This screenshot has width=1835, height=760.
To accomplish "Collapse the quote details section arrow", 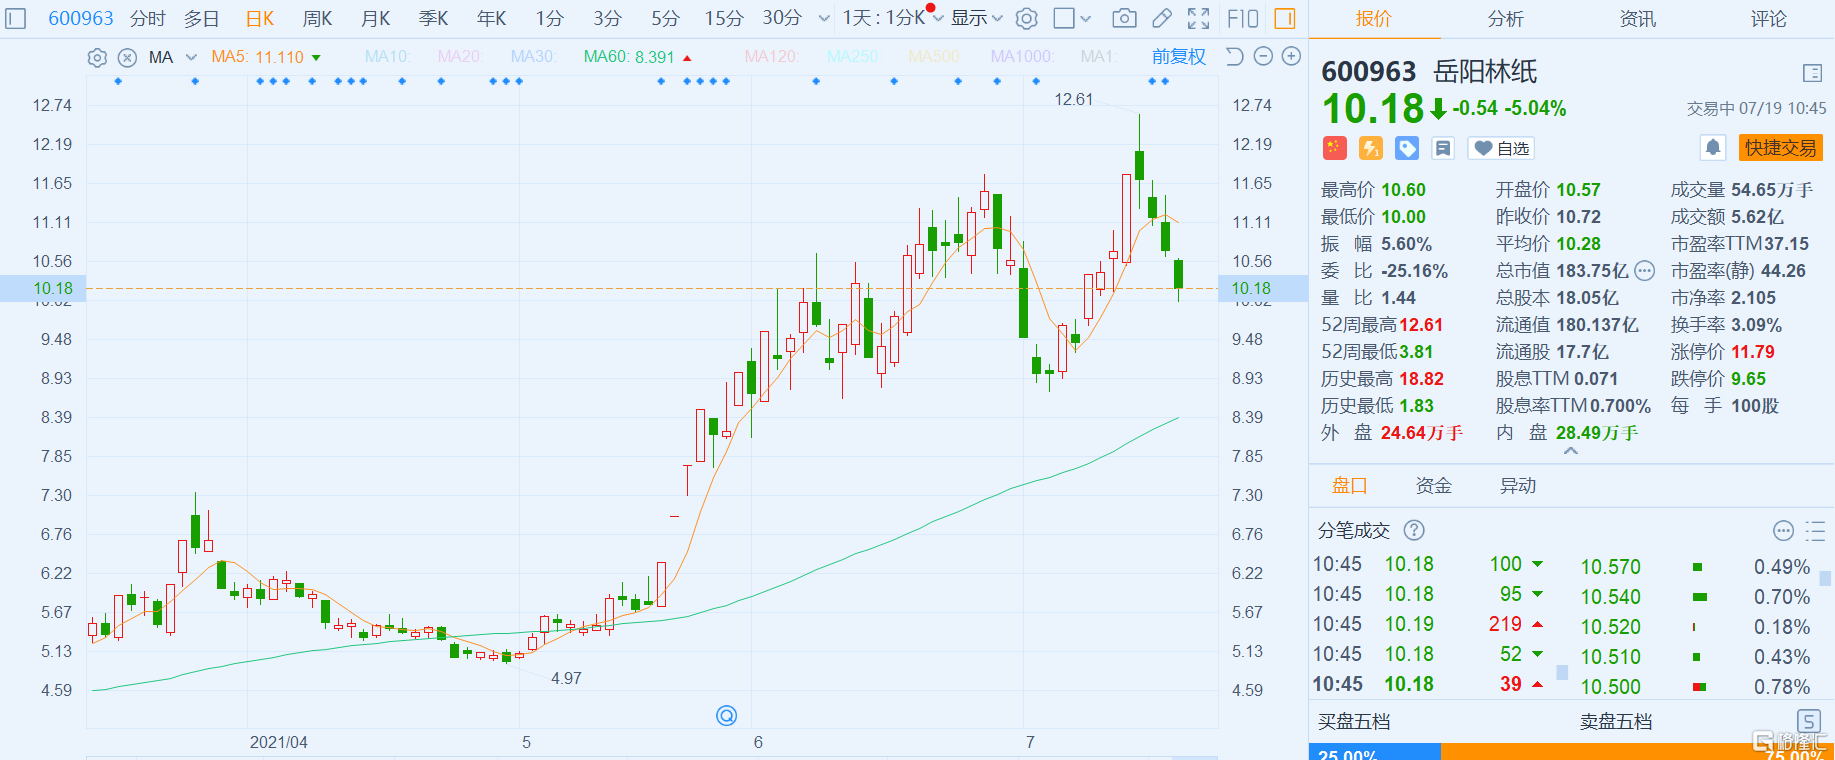I will coord(1571,452).
